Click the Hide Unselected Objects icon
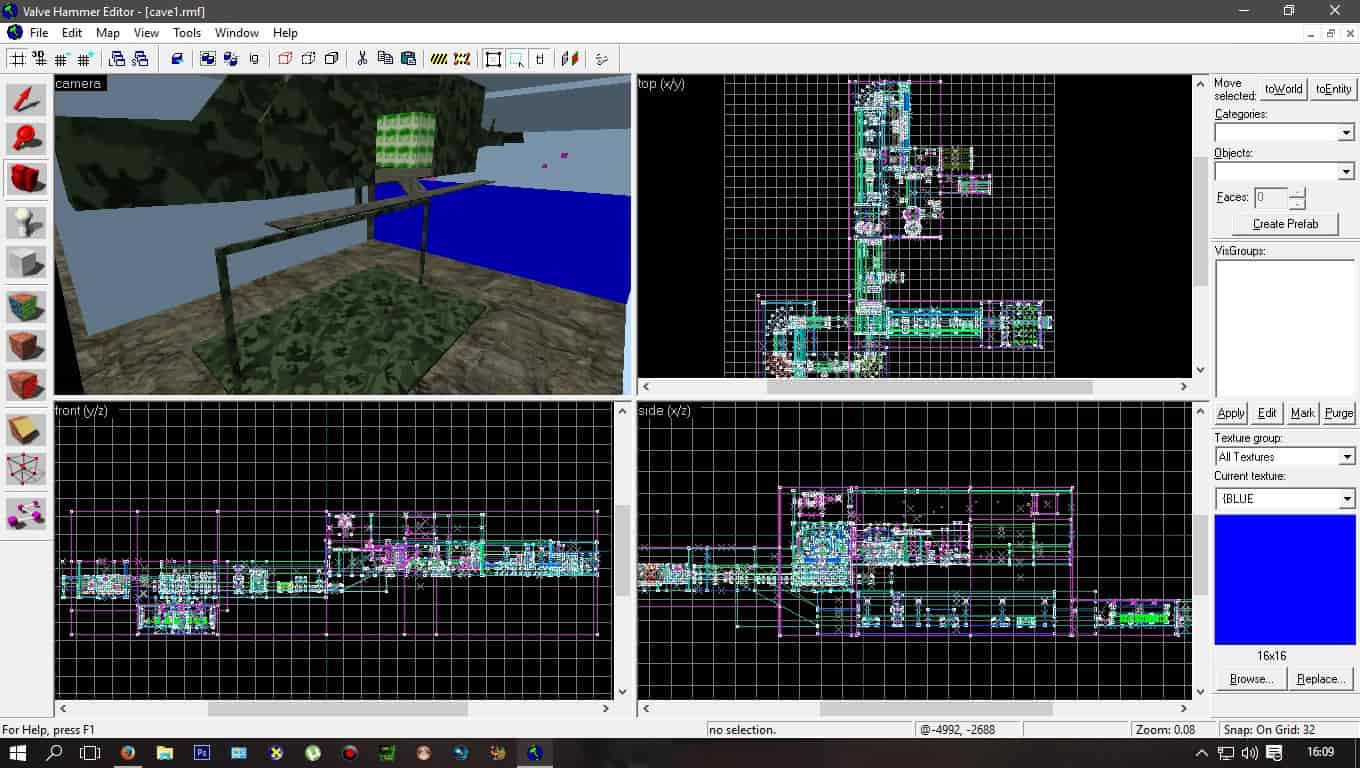 click(x=308, y=59)
